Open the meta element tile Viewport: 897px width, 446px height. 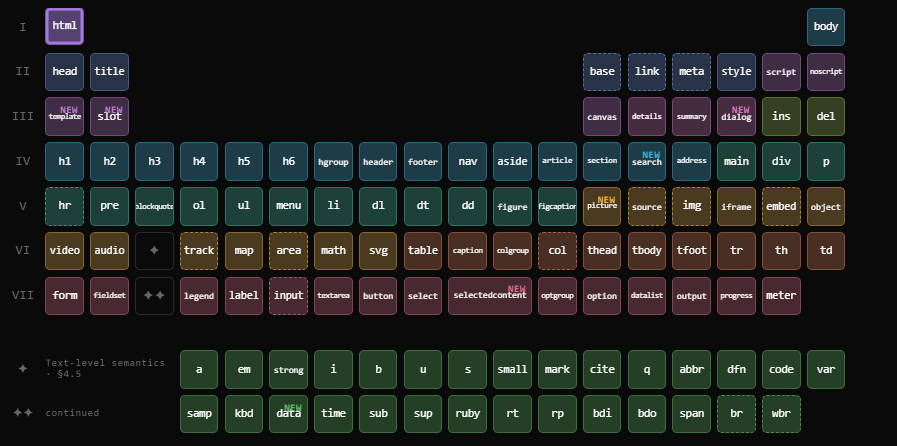coord(692,72)
